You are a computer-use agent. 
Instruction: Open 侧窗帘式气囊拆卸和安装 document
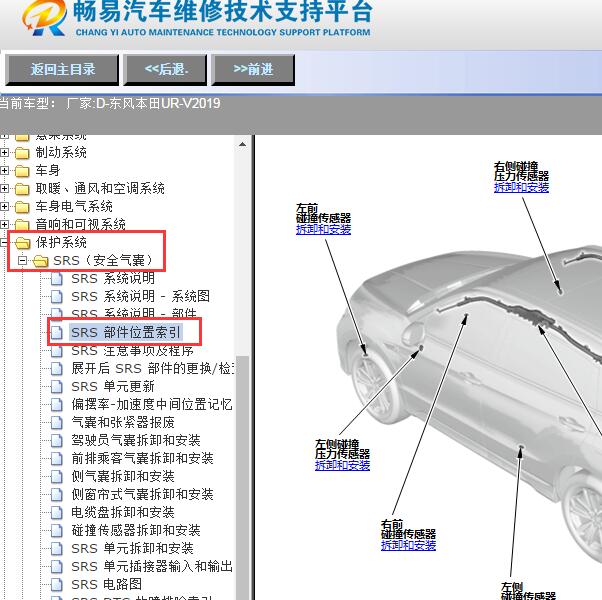coord(142,494)
